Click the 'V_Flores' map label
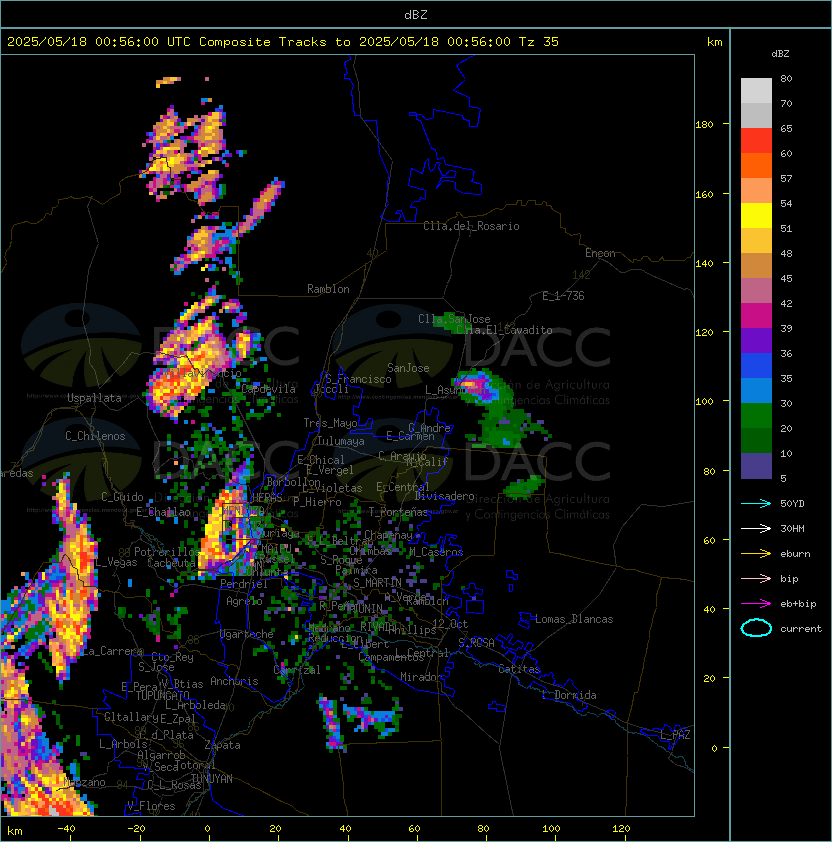 click(x=151, y=806)
